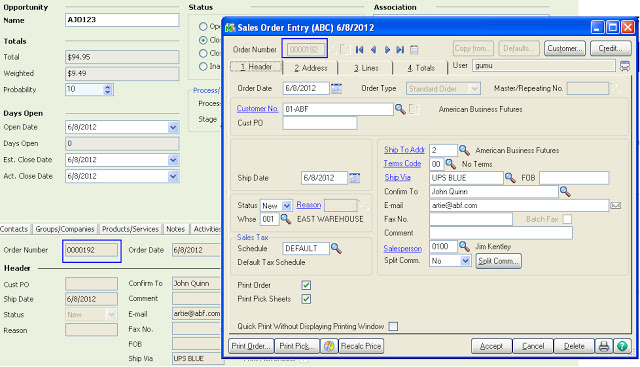
Task: Toggle Print Order checkbox
Action: (x=306, y=285)
